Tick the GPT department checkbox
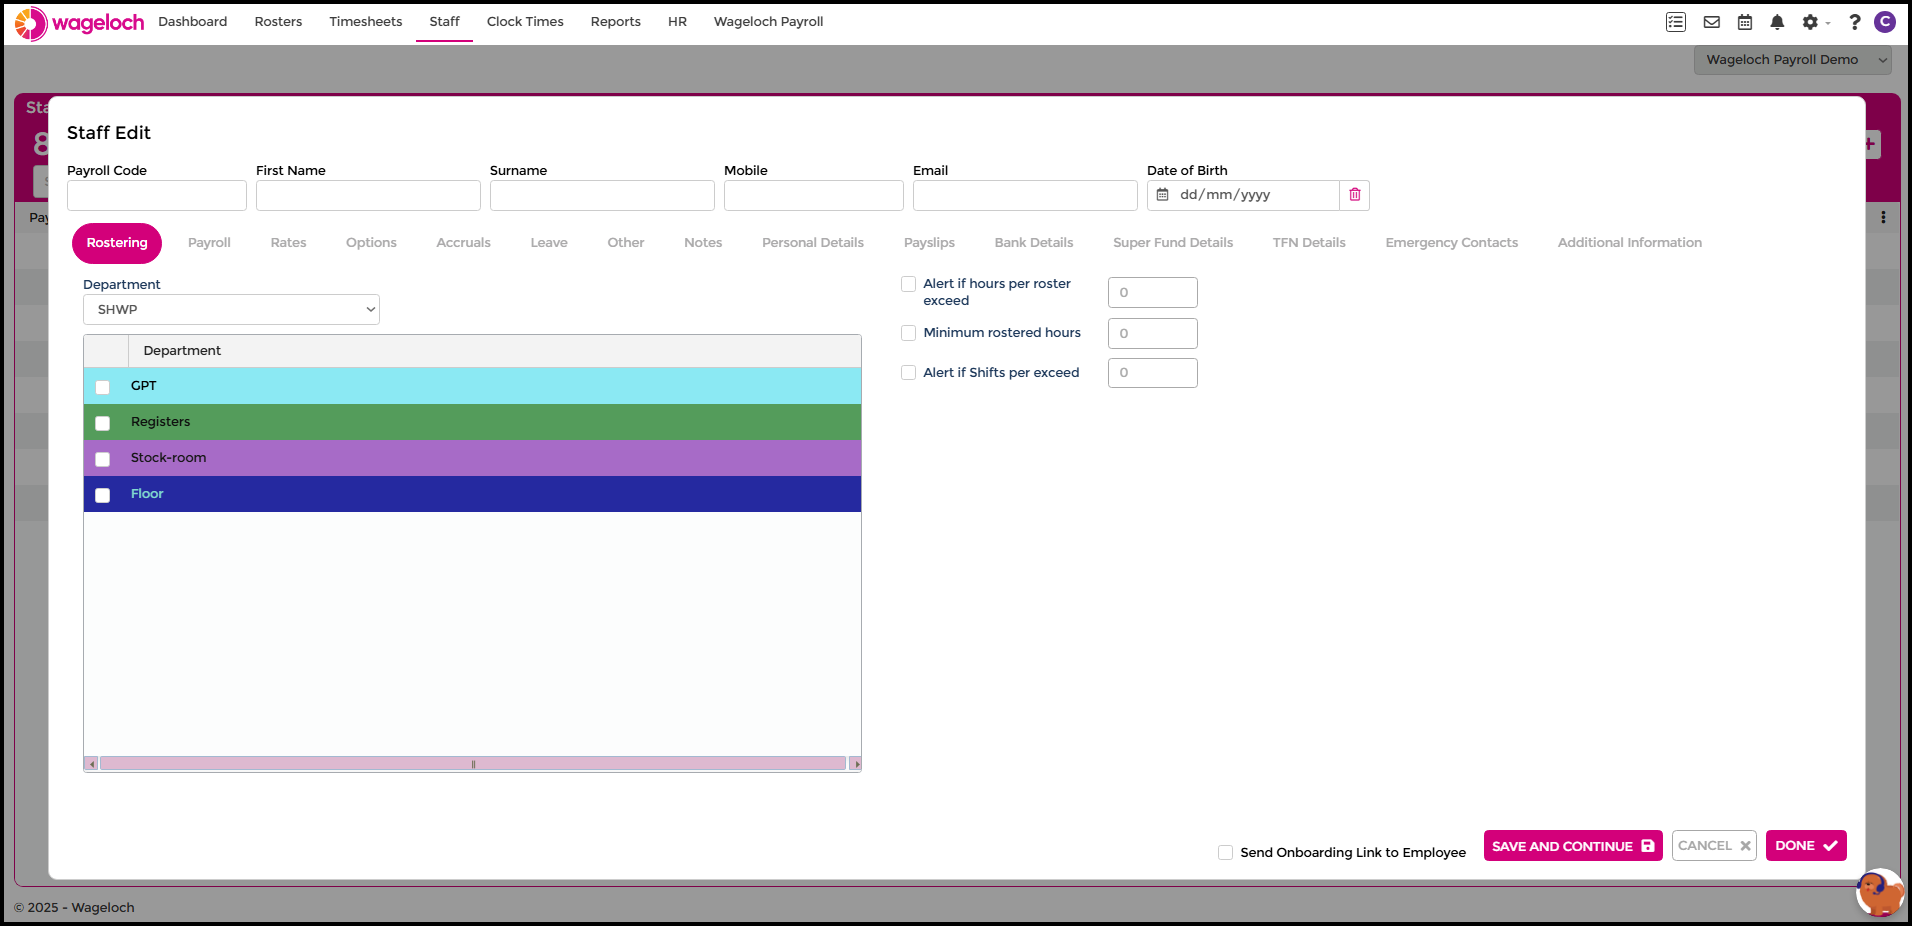This screenshot has height=926, width=1912. click(103, 387)
